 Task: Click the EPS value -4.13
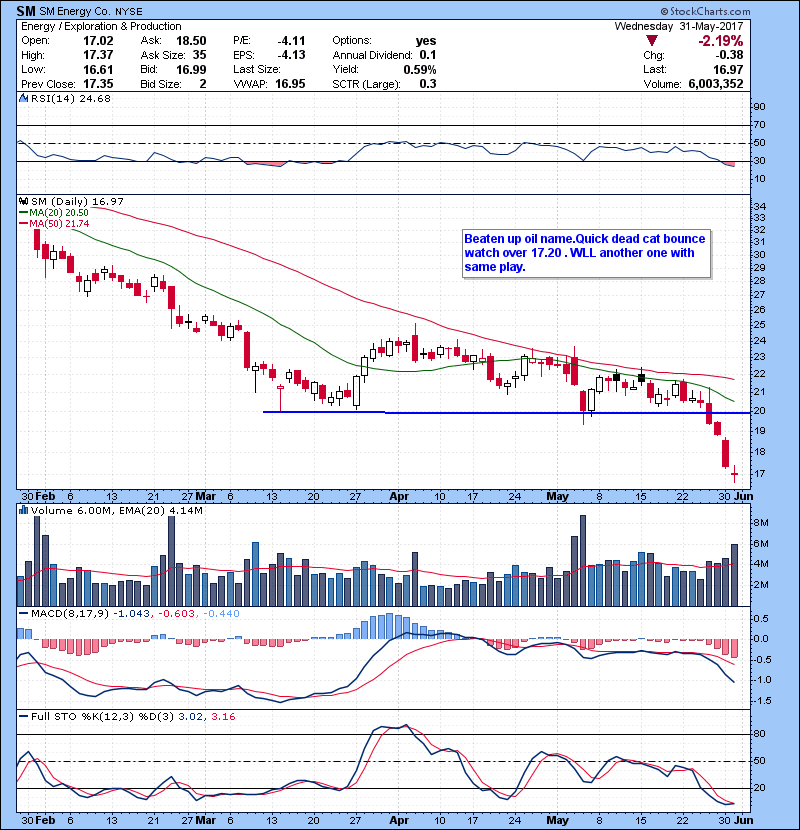[x=291, y=55]
